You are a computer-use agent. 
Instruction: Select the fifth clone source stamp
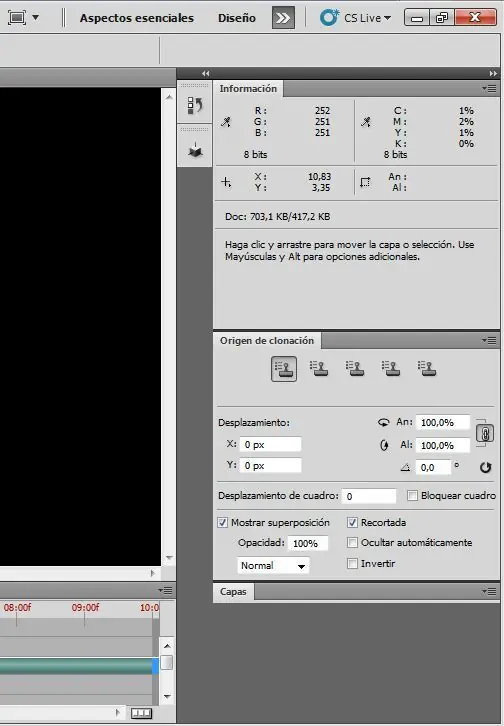[427, 369]
